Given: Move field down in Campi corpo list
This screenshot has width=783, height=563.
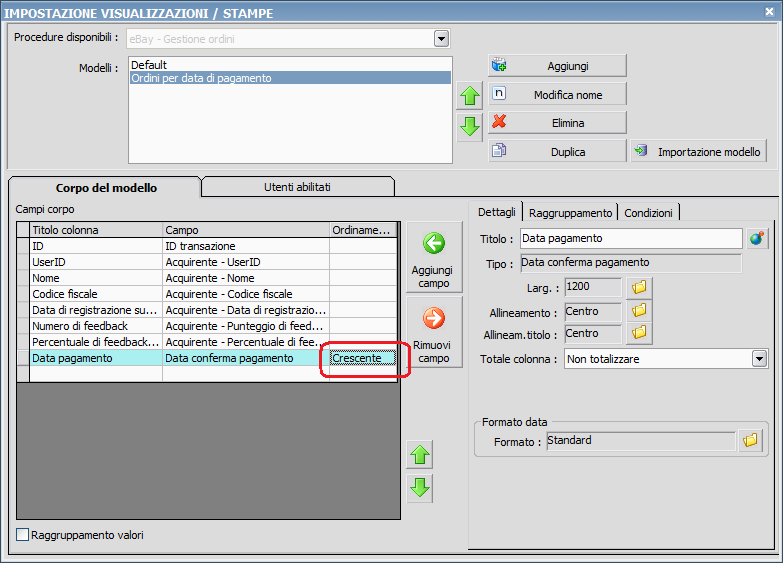Looking at the screenshot, I should coord(419,488).
